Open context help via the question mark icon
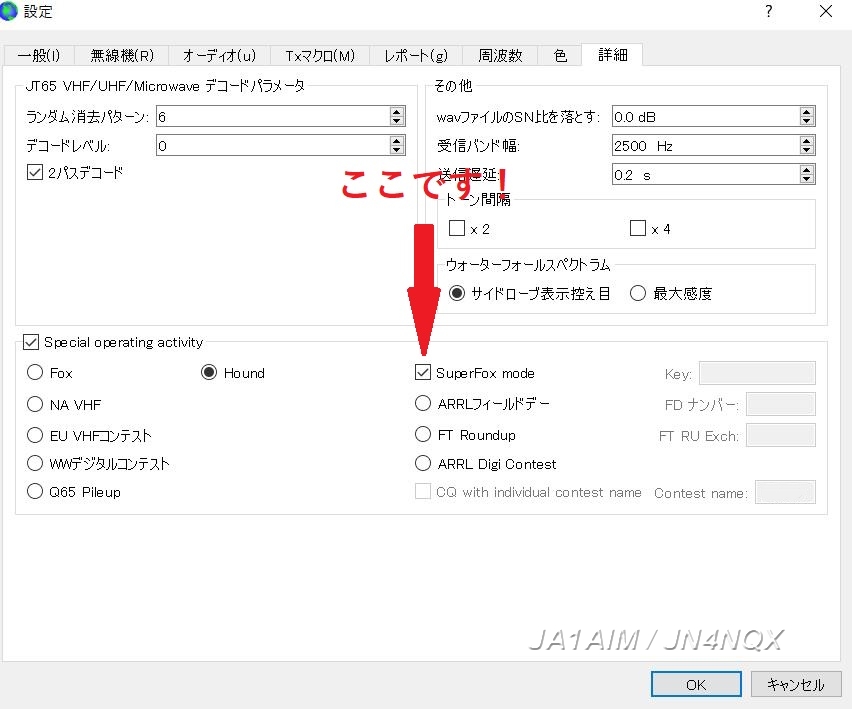This screenshot has height=709, width=852. coord(767,12)
